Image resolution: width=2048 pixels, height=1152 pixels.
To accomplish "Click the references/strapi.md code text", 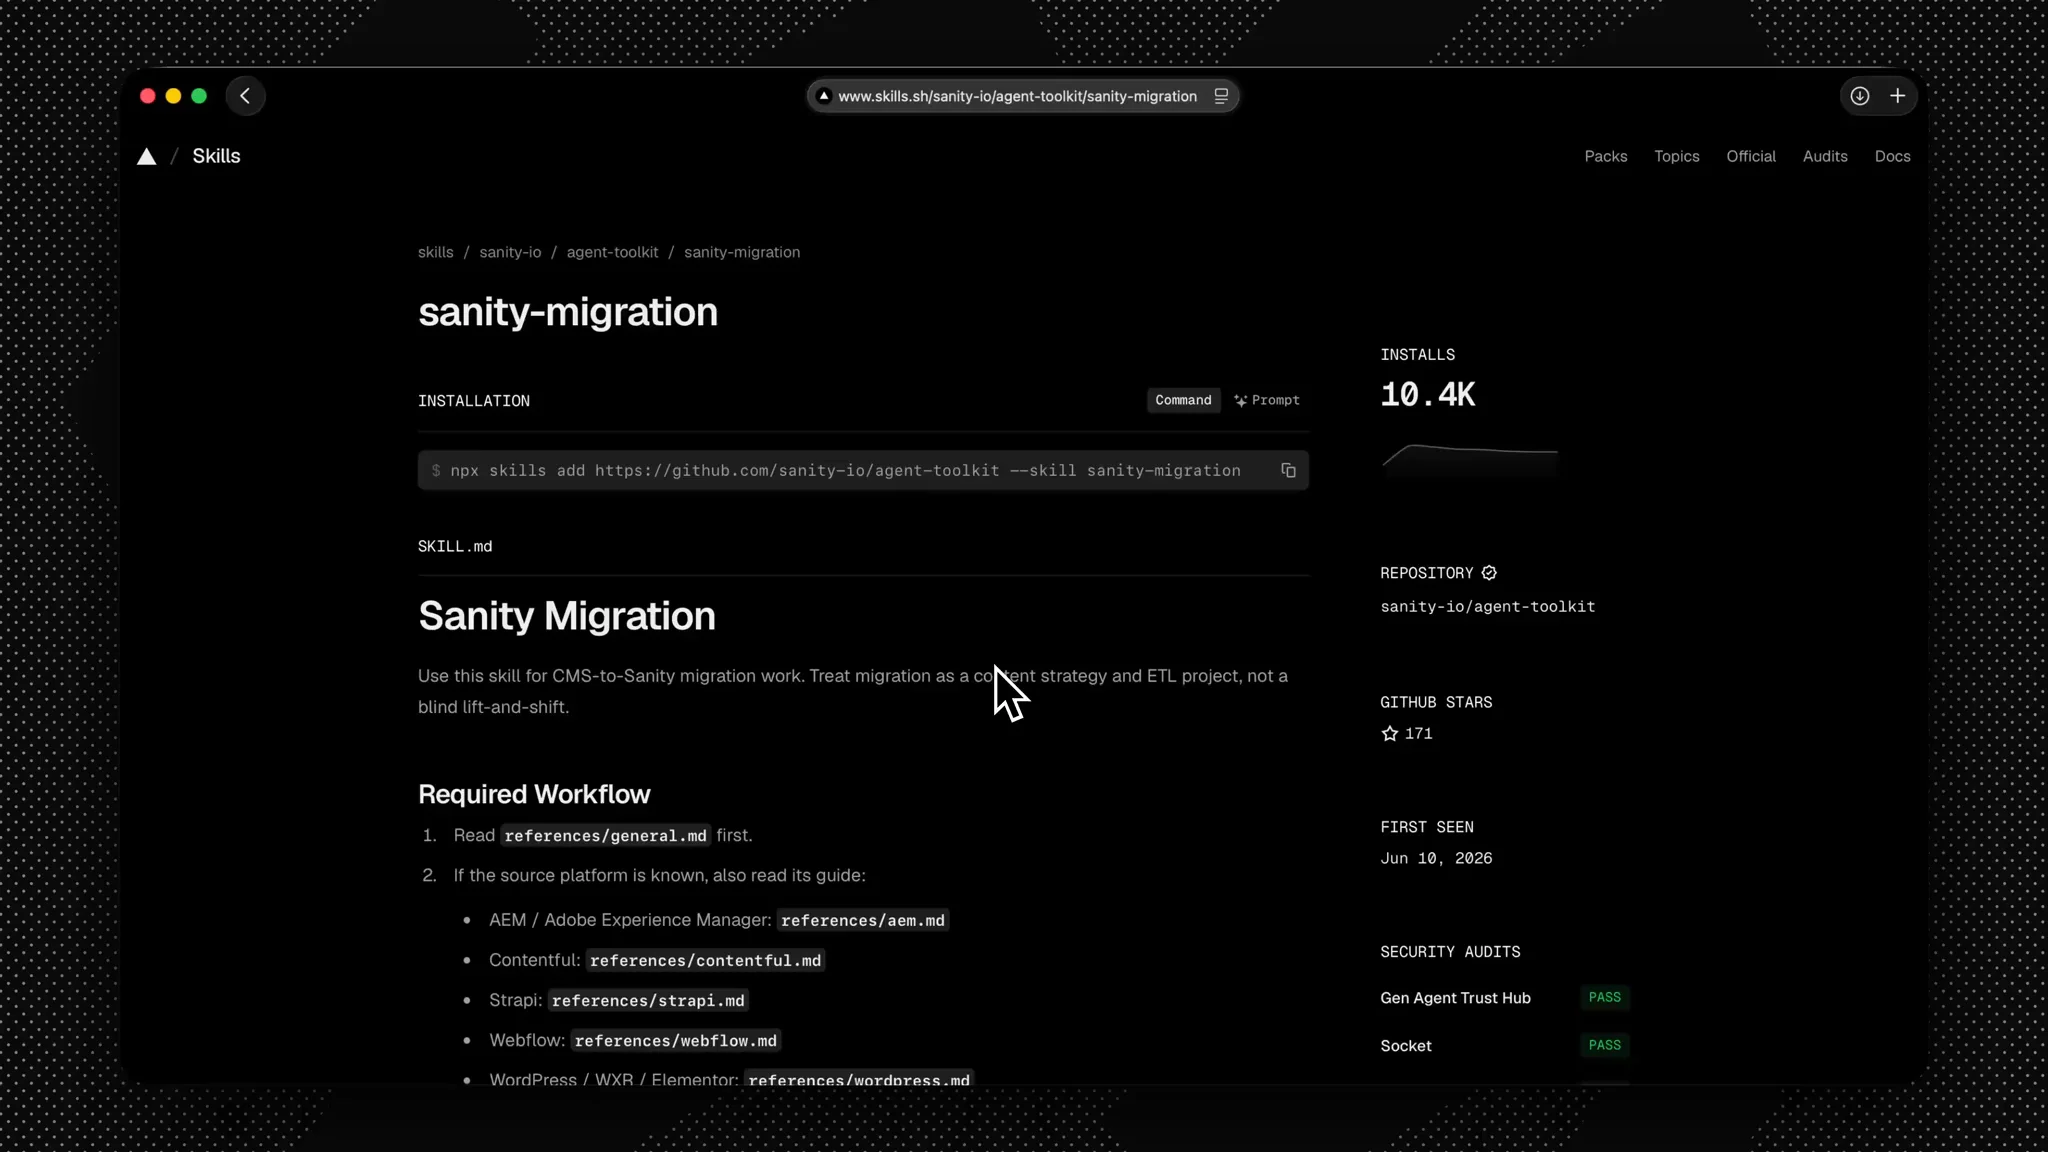I will [648, 1000].
